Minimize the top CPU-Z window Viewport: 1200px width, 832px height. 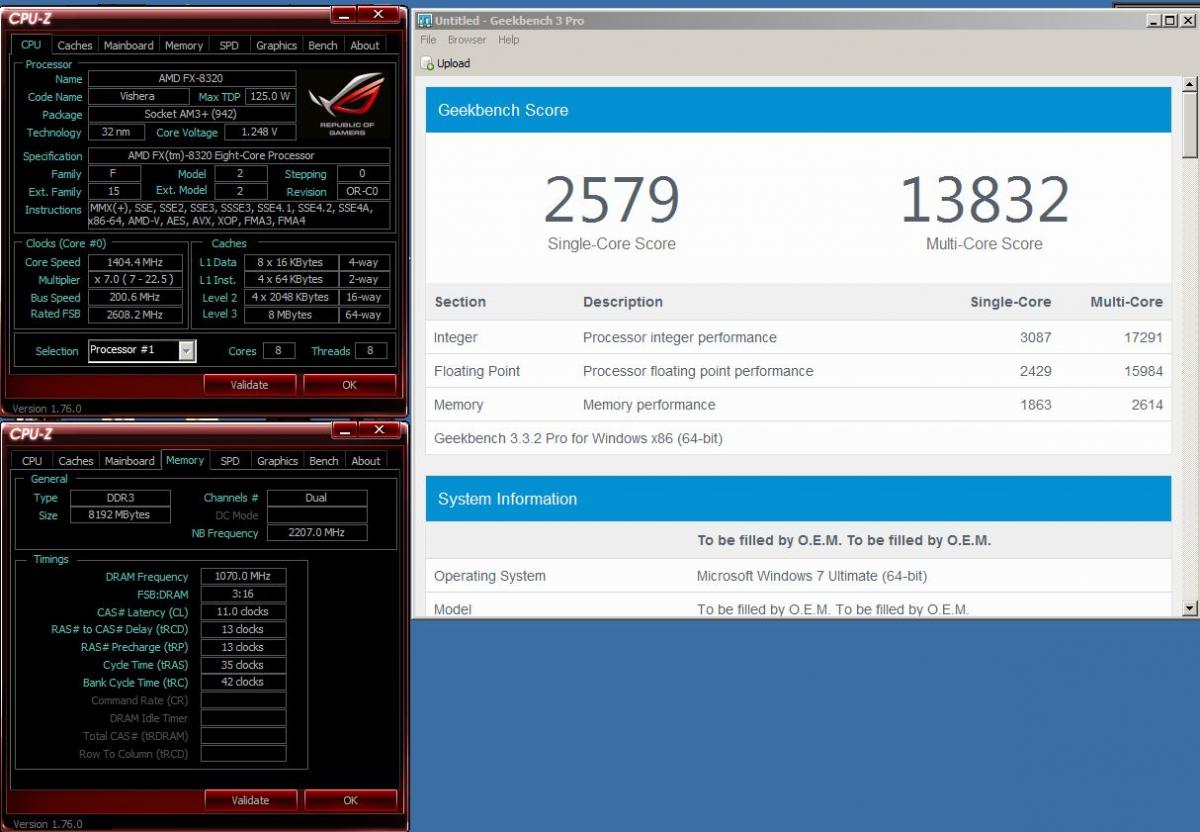point(344,14)
